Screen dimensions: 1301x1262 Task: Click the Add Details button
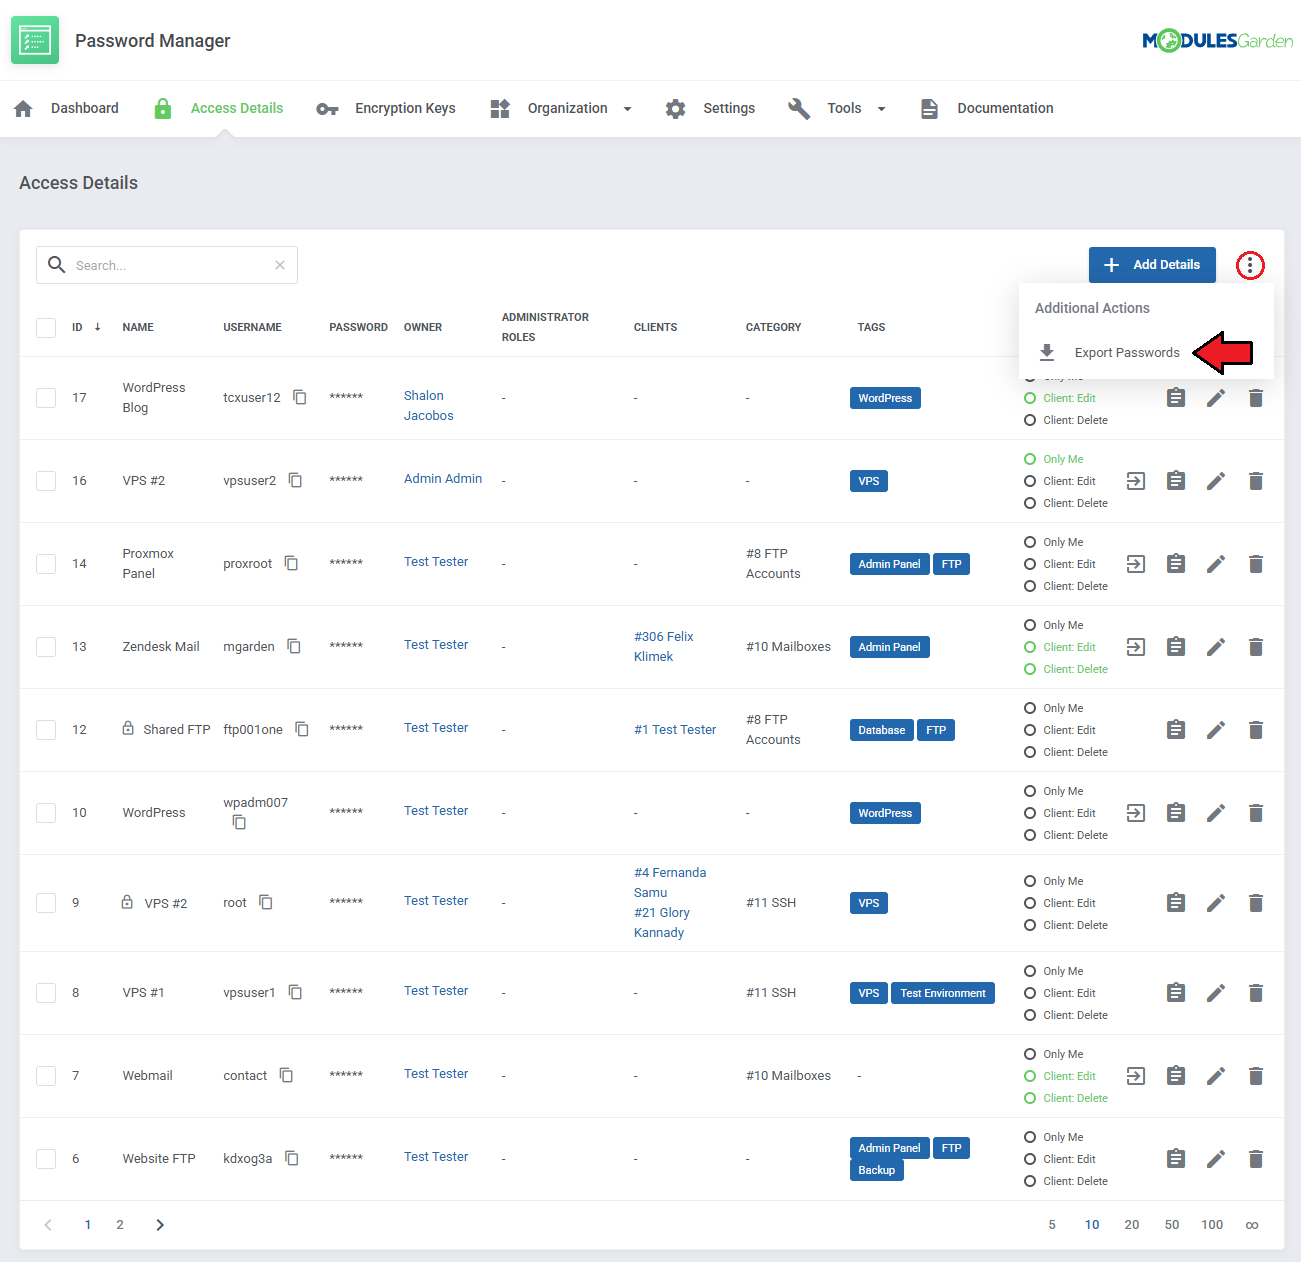[x=1152, y=265]
